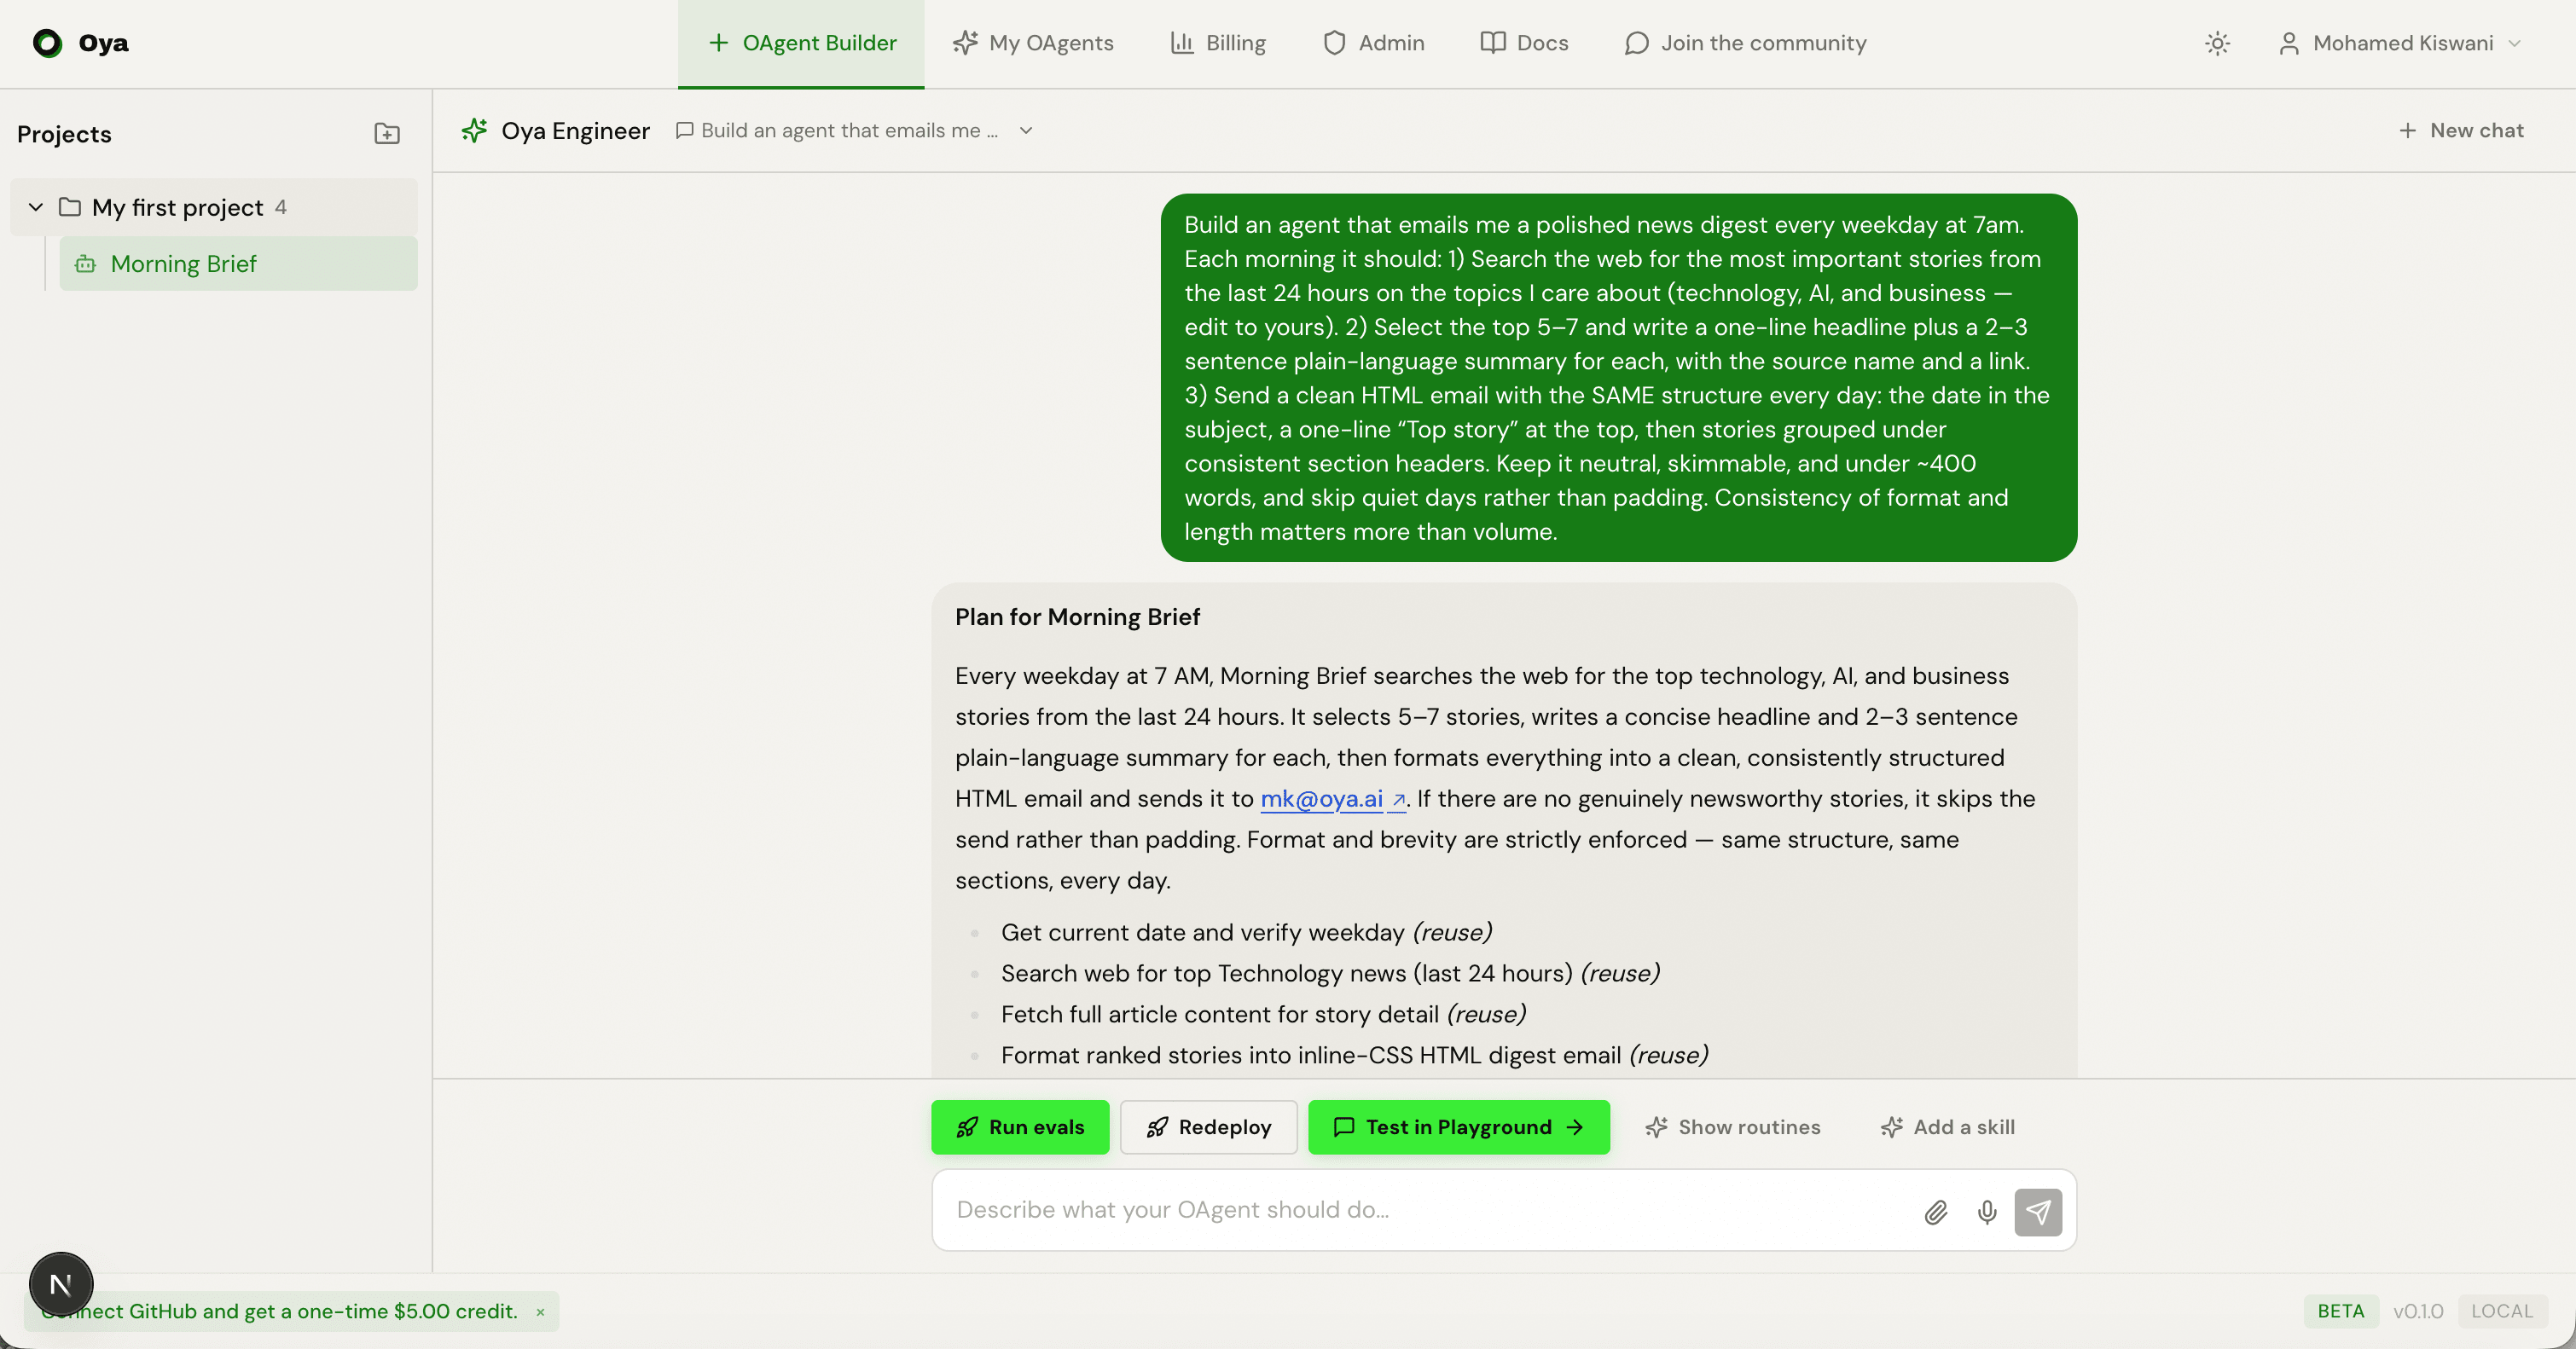Open the Admin tab
Screen dimensions: 2576x1349
[x=1373, y=43]
